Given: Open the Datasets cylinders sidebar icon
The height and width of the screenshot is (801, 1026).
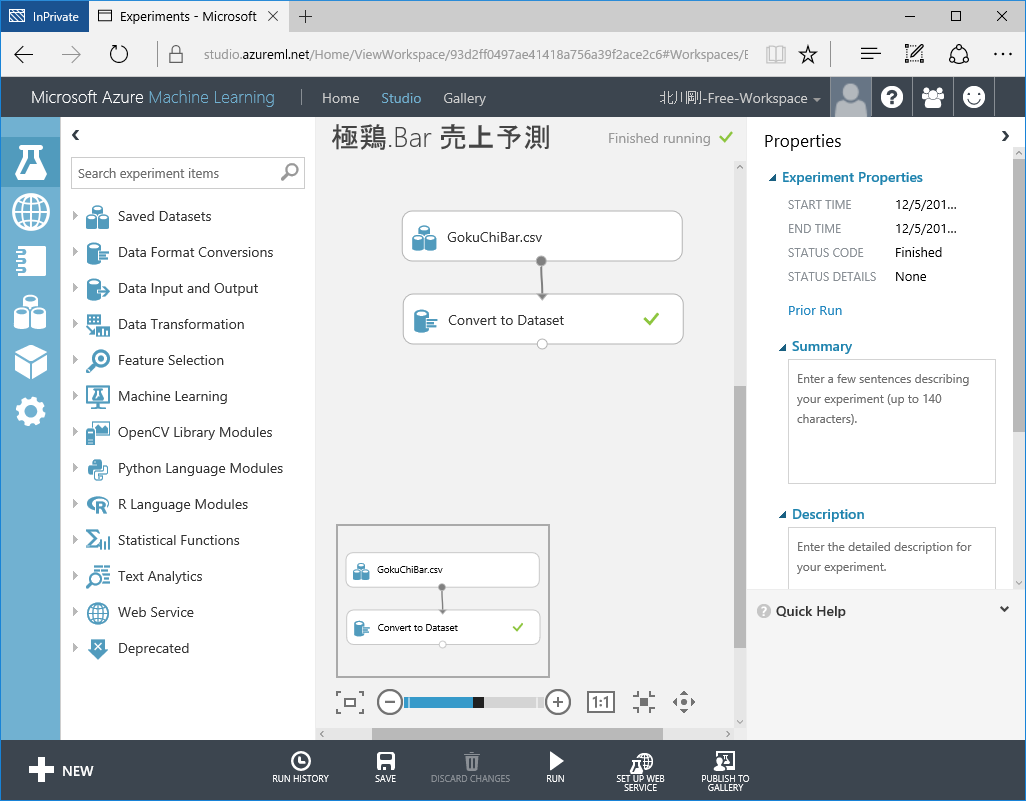Looking at the screenshot, I should [31, 312].
